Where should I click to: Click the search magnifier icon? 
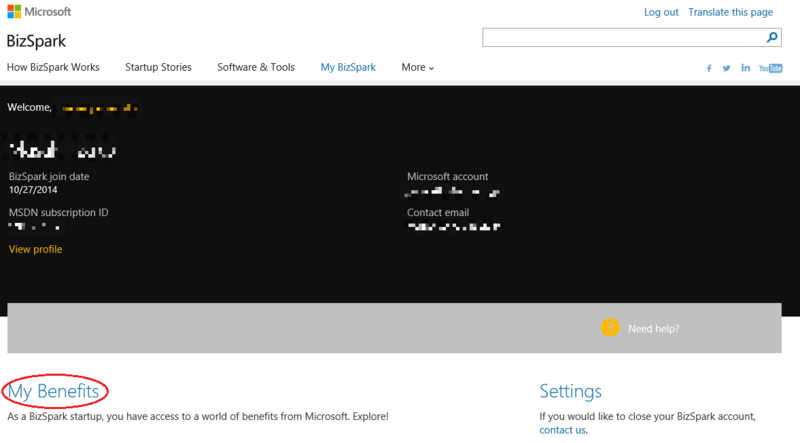[x=772, y=37]
